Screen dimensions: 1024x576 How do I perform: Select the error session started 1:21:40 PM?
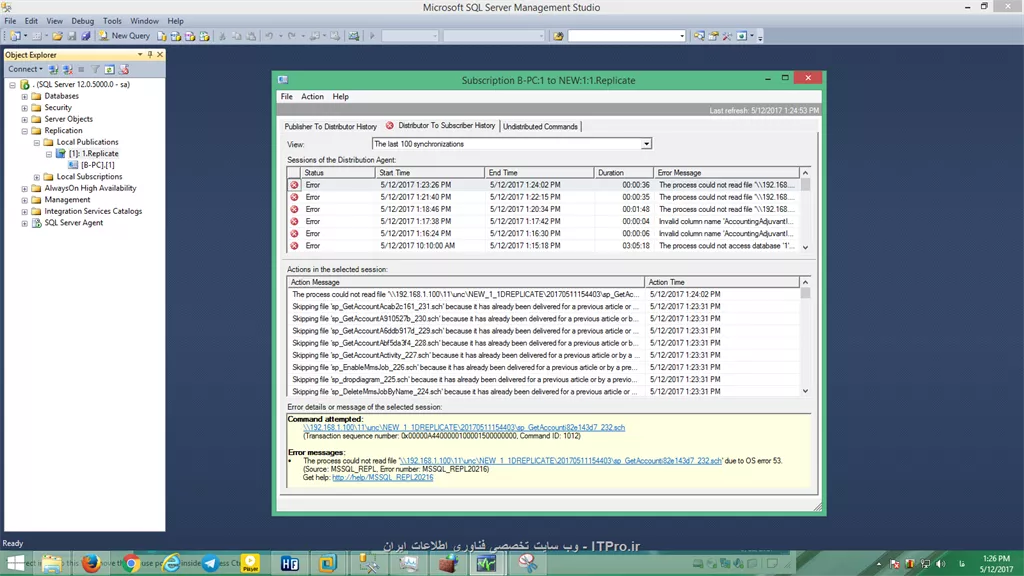(543, 197)
